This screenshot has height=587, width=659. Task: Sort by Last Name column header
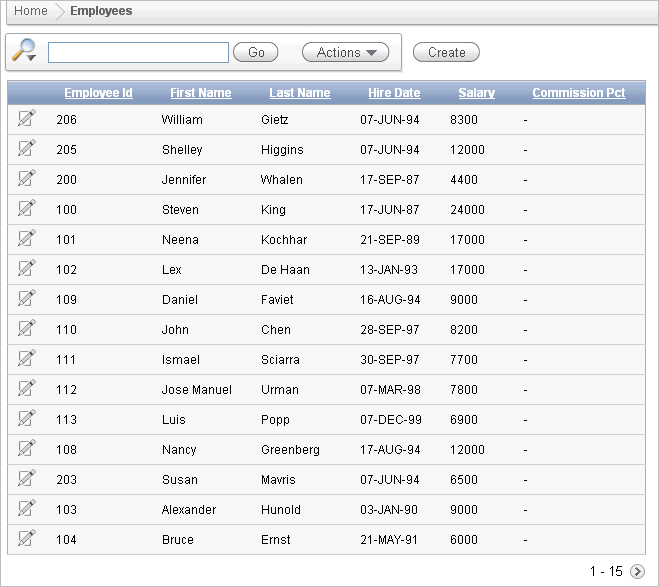click(300, 92)
